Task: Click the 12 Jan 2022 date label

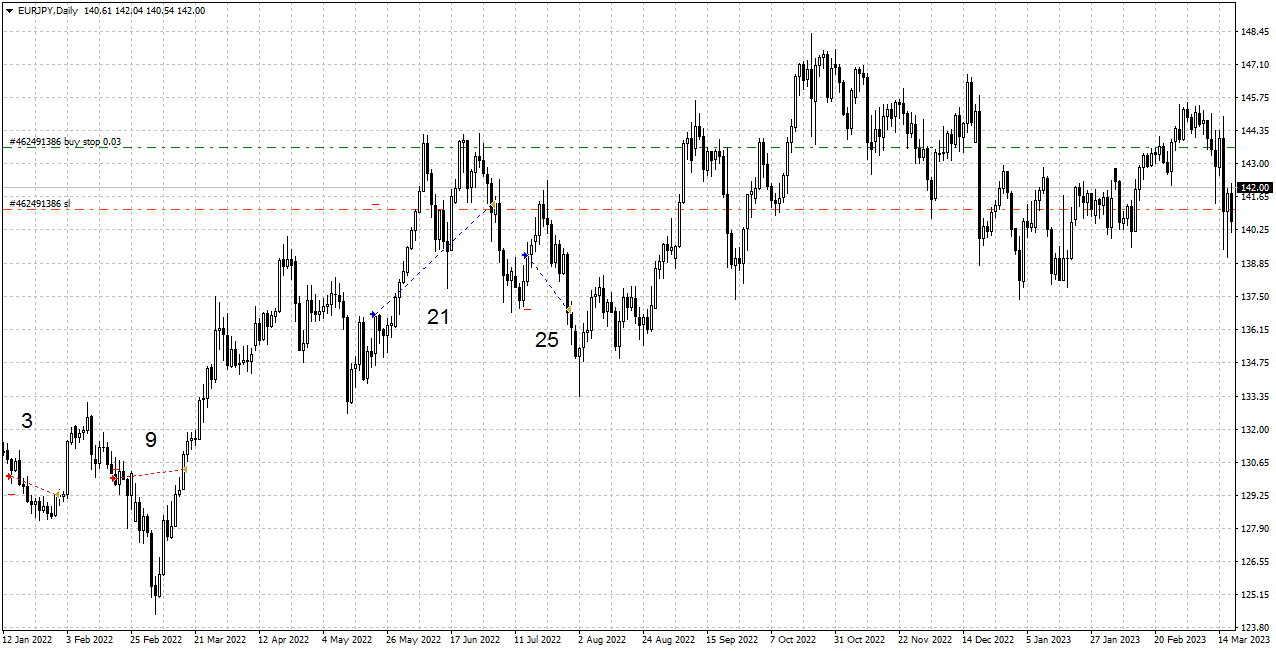Action: (27, 639)
